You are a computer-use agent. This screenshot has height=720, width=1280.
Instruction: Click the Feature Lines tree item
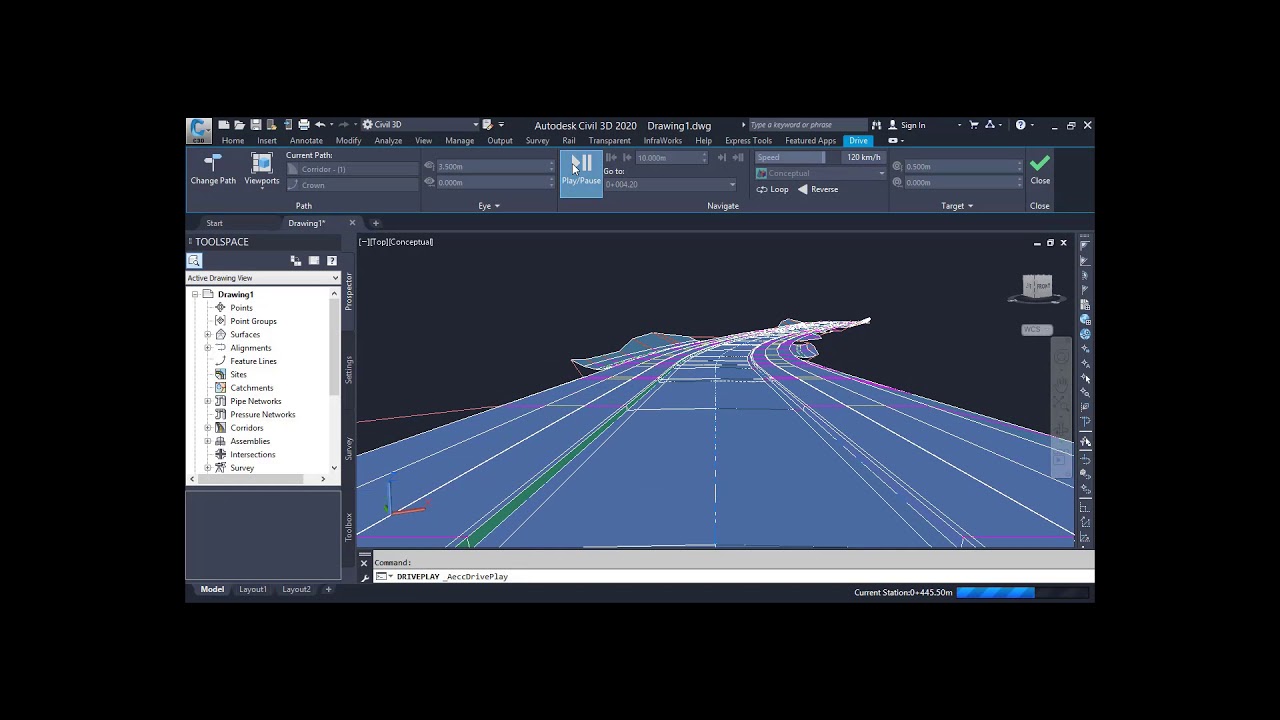coord(253,361)
